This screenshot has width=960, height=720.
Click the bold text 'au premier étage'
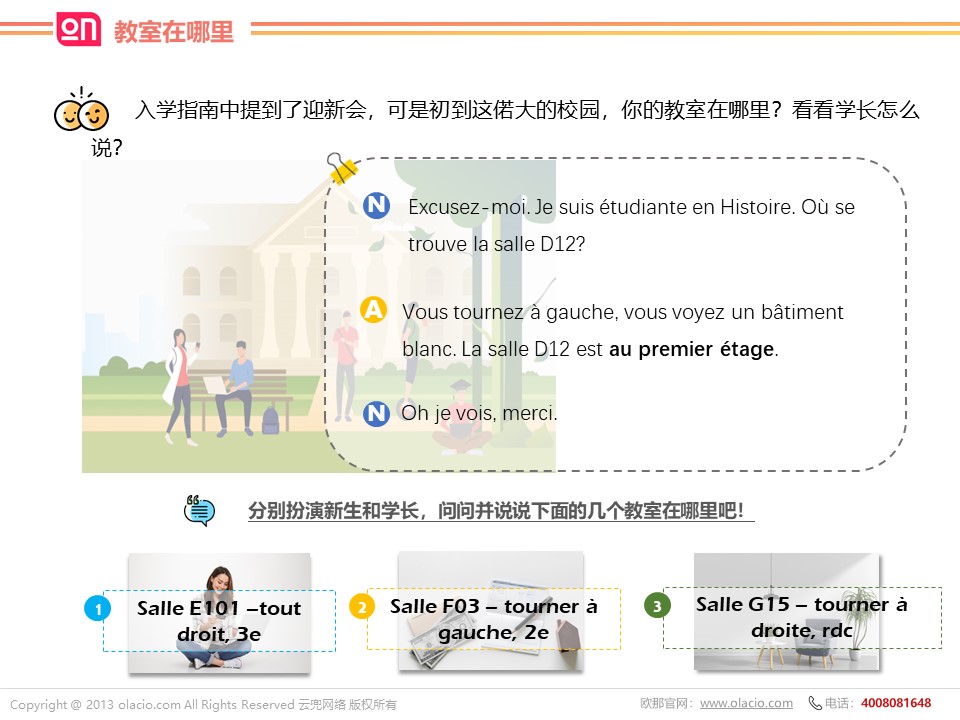[692, 350]
